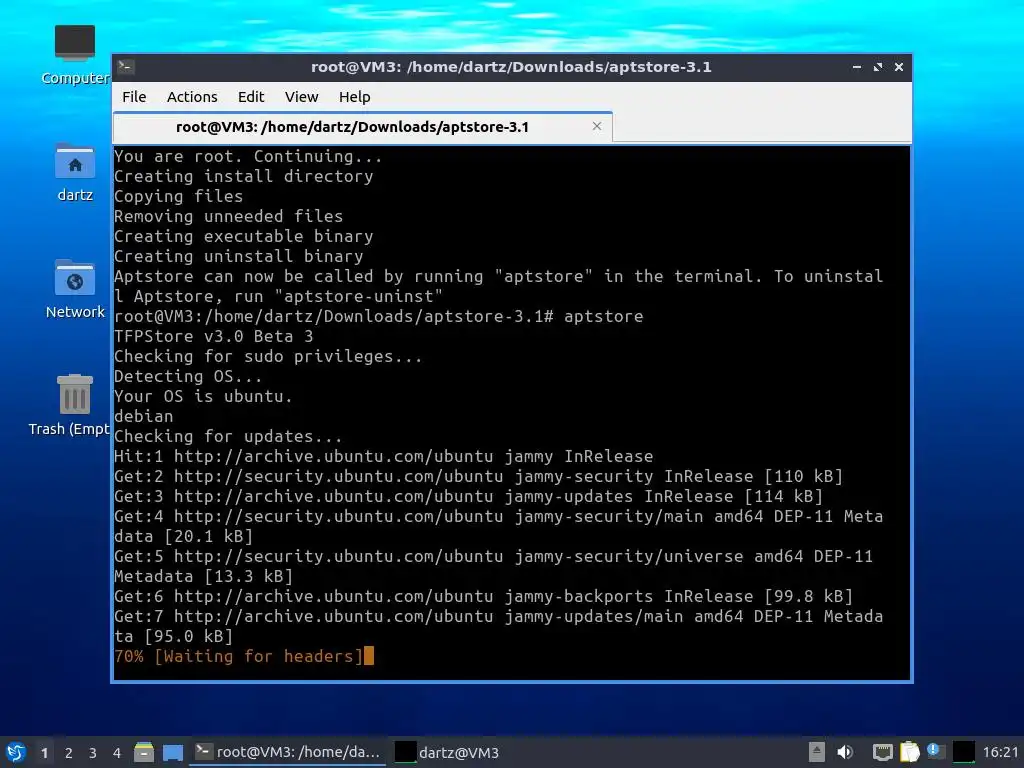This screenshot has height=768, width=1024.
Task: Maximize the terminal window
Action: (x=878, y=67)
